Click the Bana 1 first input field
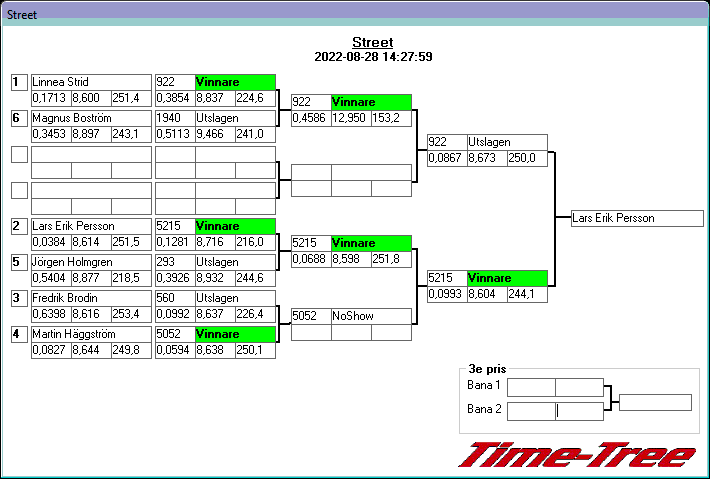Viewport: 710px width, 479px height. 531,388
